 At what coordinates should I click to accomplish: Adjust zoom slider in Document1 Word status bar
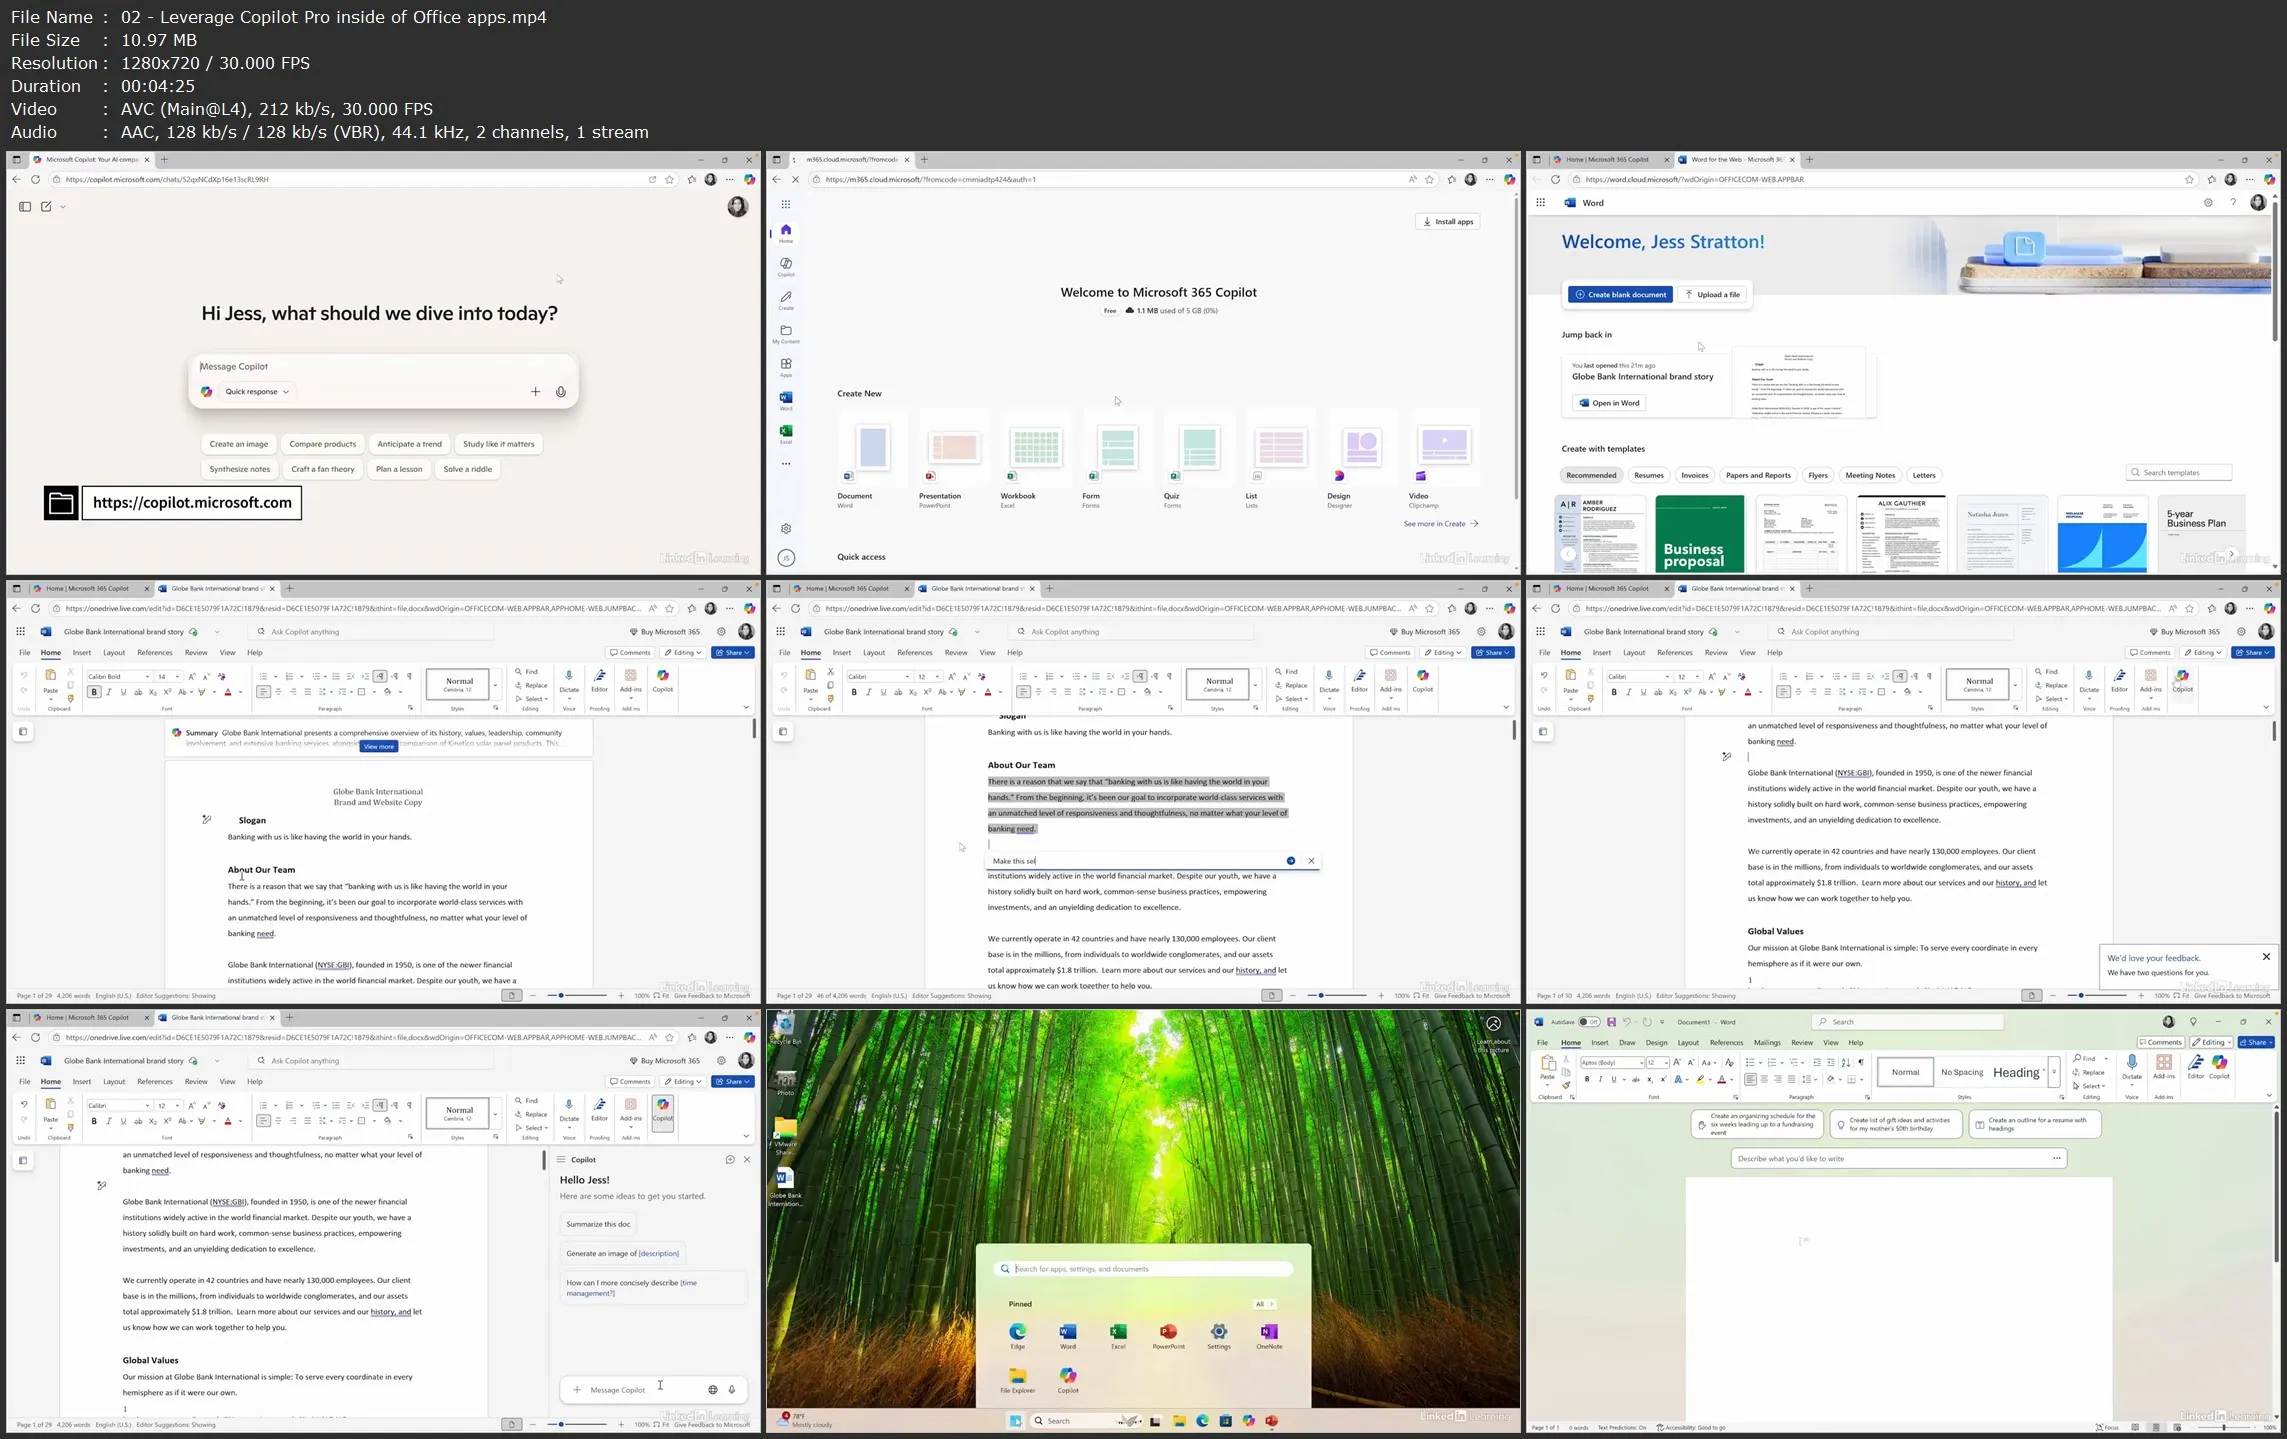point(2222,1428)
